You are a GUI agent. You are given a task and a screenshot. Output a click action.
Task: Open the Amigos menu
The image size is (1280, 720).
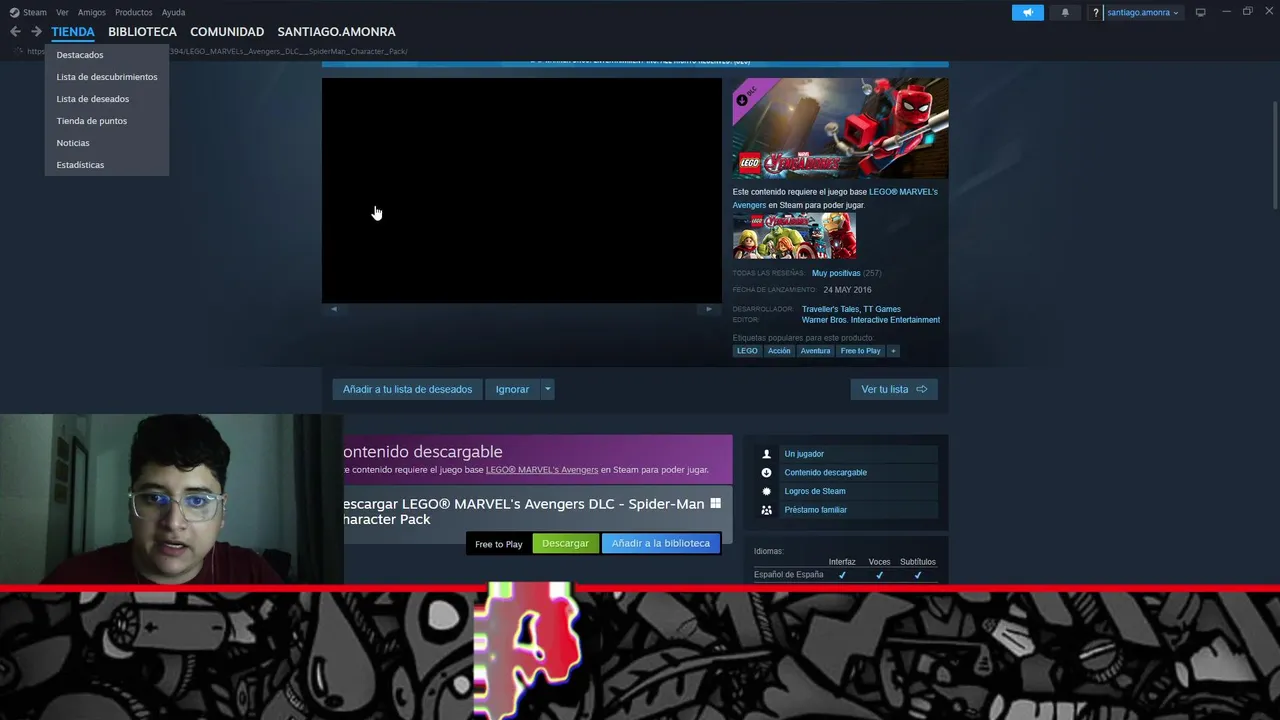[92, 12]
